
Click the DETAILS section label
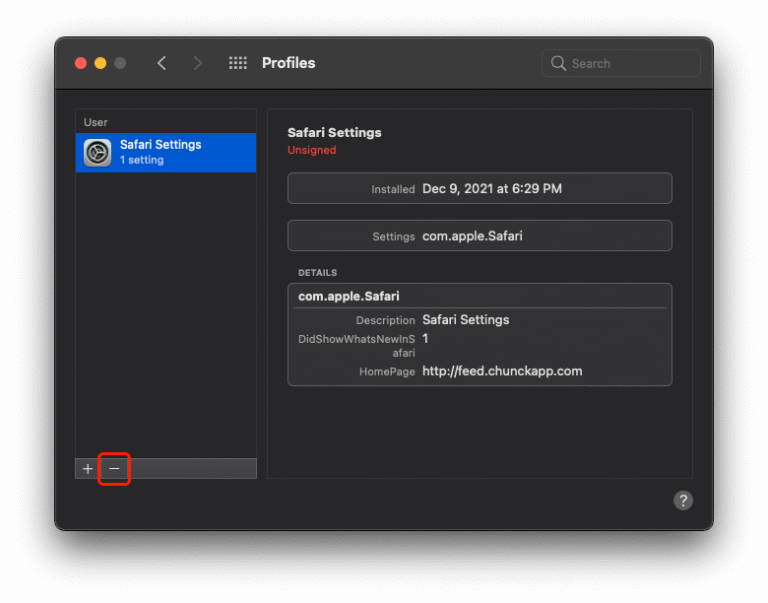point(317,273)
